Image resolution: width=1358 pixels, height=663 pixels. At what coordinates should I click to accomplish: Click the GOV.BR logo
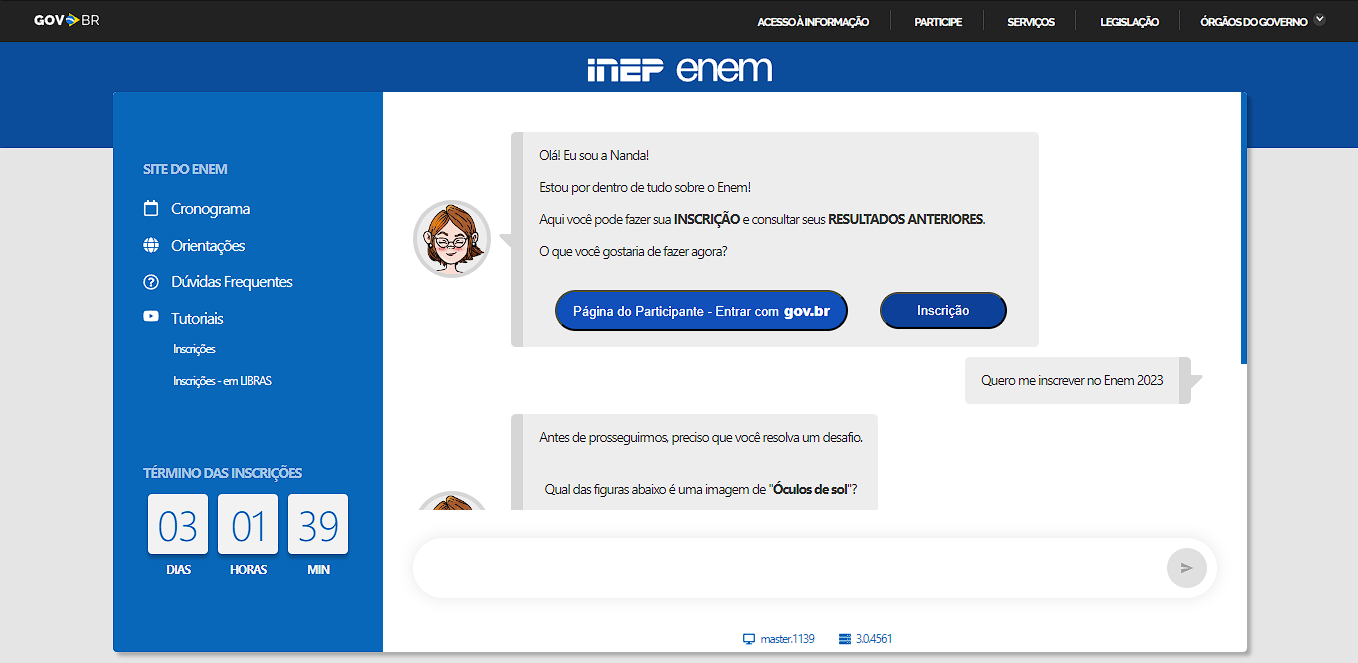(66, 20)
